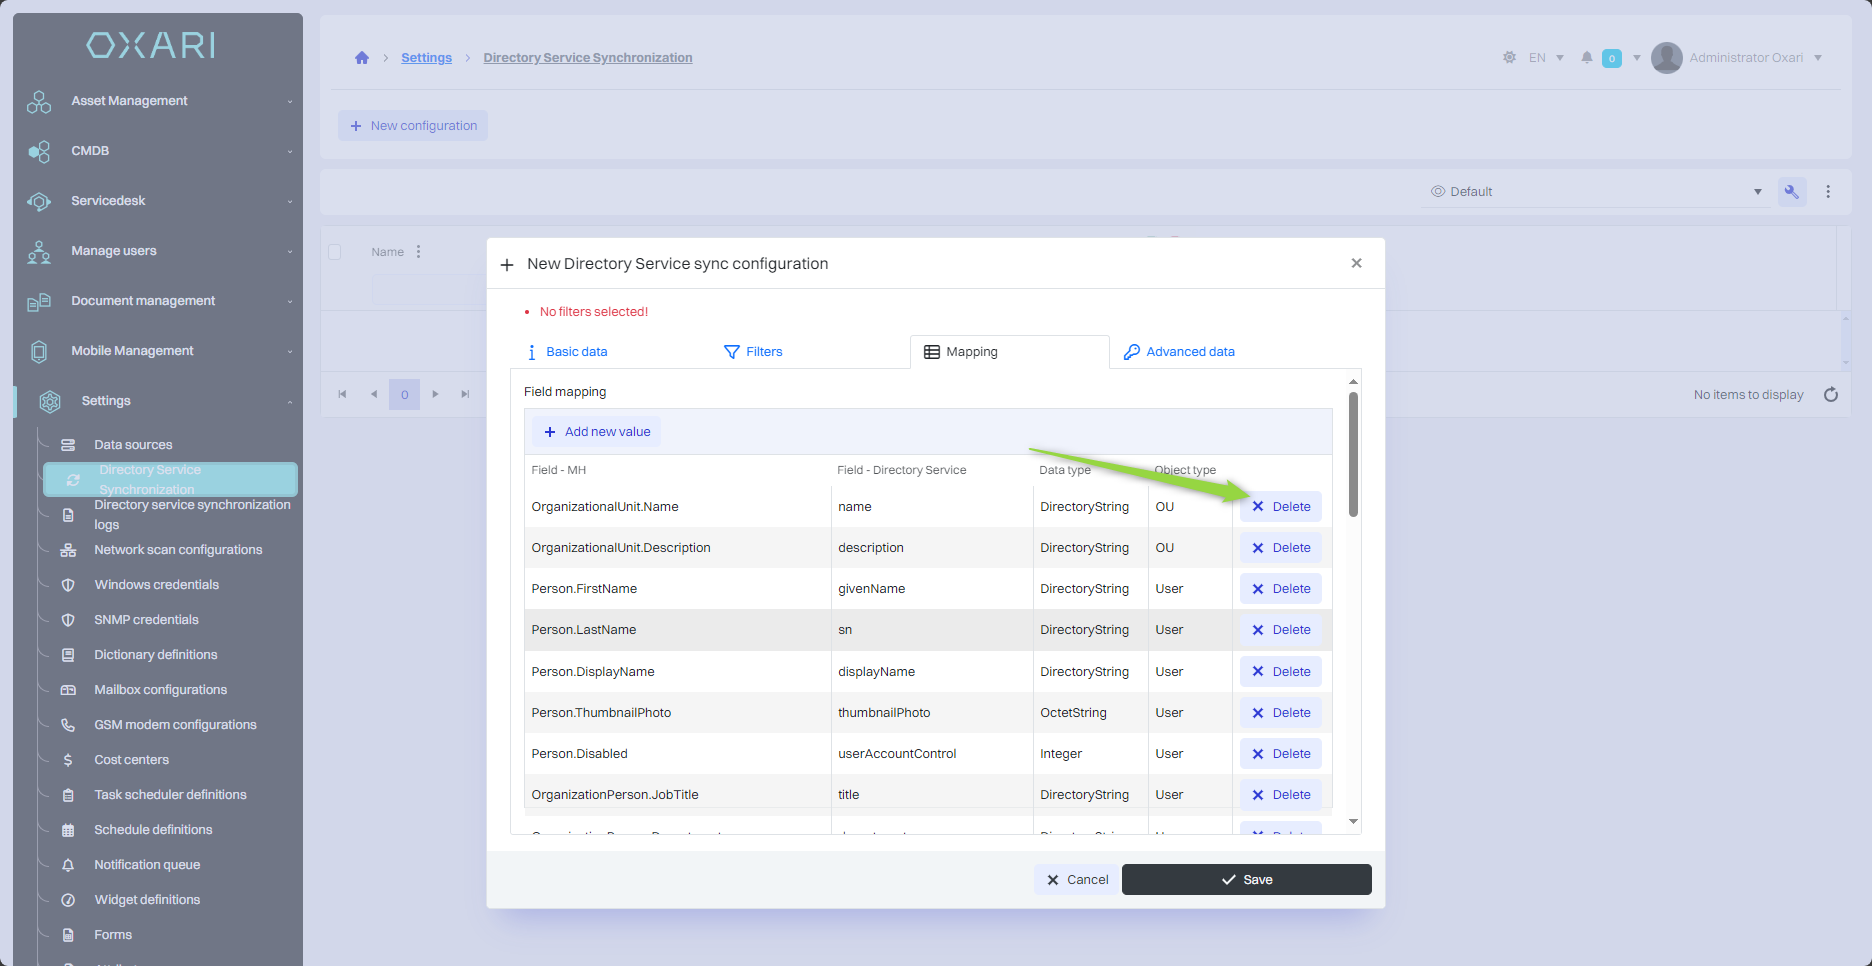Click the theme gear icon in header

[x=1509, y=58]
